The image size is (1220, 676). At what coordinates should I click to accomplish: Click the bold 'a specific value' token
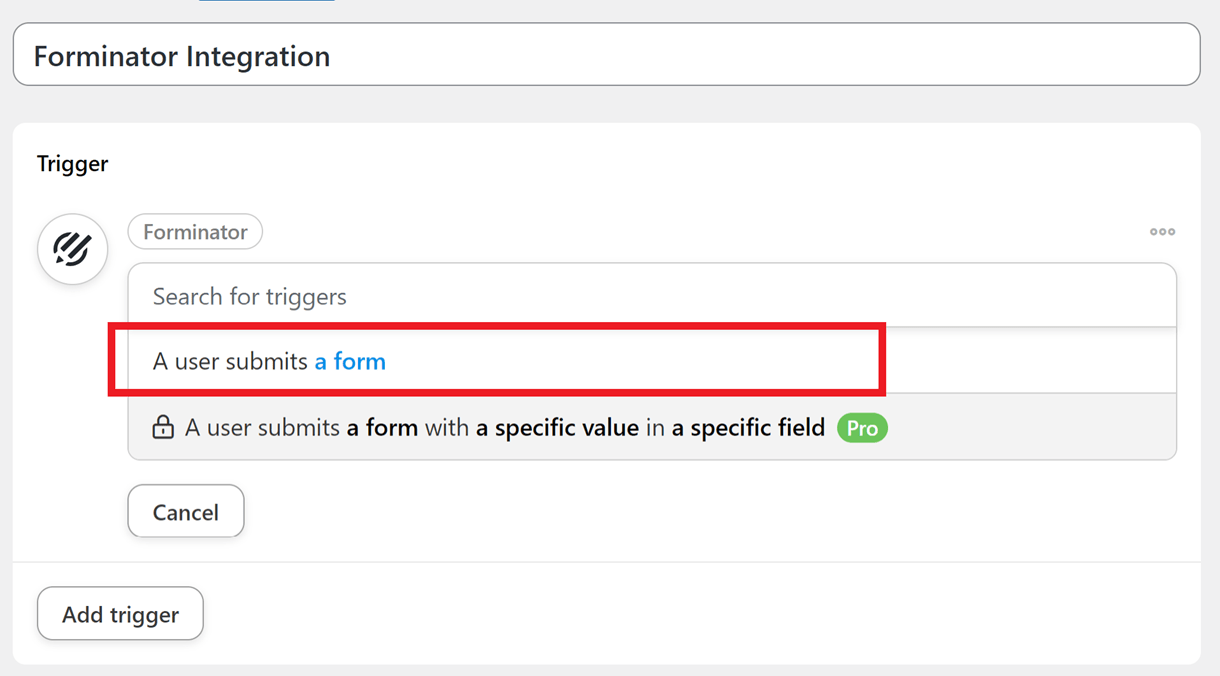[x=557, y=428]
